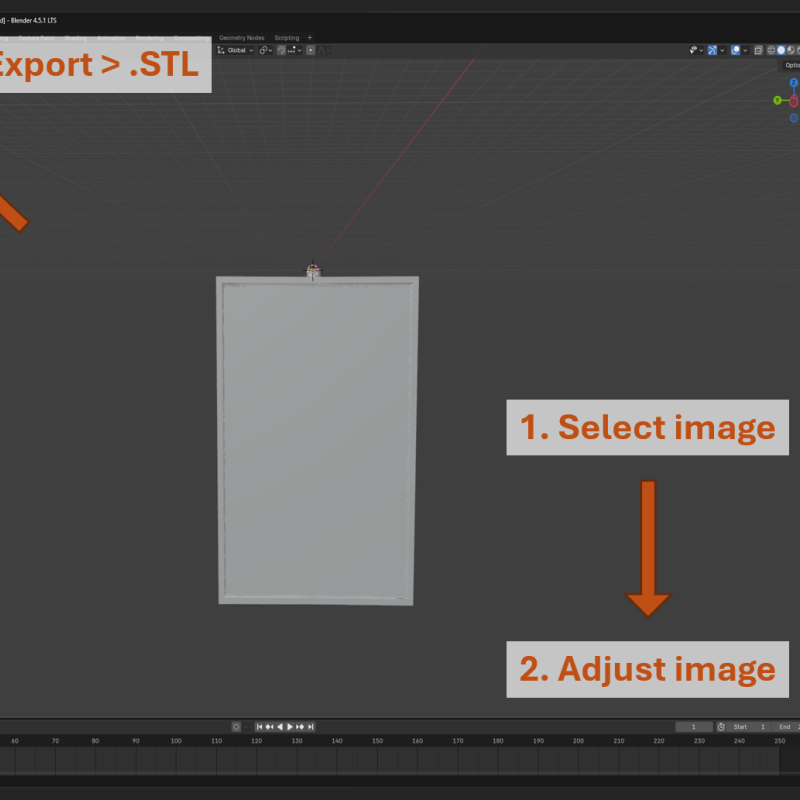Switch to wireframe viewport shading
Screen dimensions: 800x800
coord(771,50)
